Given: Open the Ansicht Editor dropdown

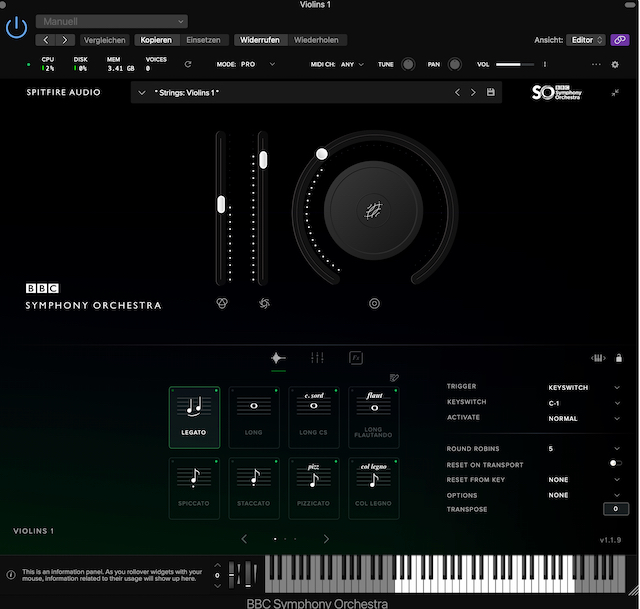Looking at the screenshot, I should tap(586, 40).
